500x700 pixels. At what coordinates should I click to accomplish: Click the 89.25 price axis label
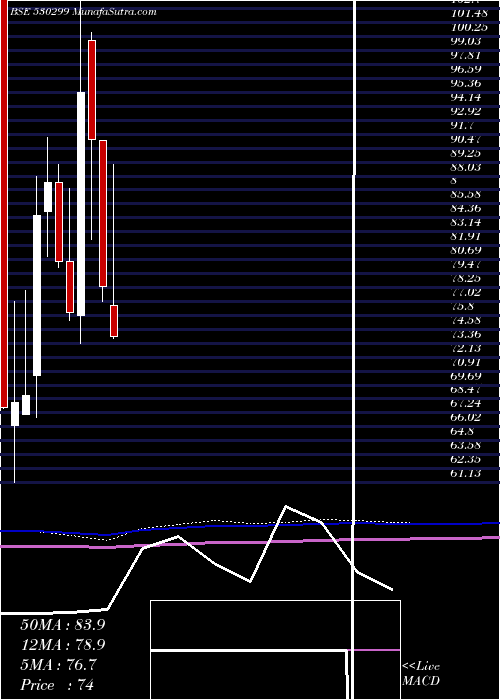coord(466,153)
